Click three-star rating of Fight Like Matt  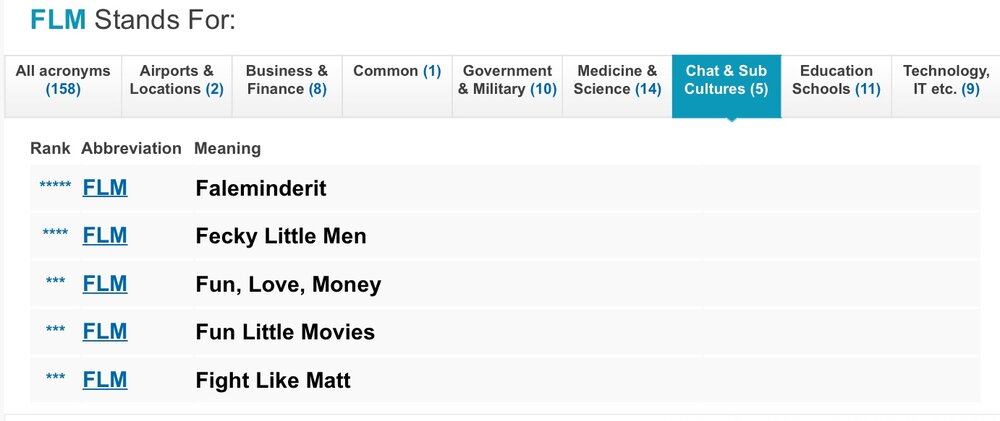55,378
